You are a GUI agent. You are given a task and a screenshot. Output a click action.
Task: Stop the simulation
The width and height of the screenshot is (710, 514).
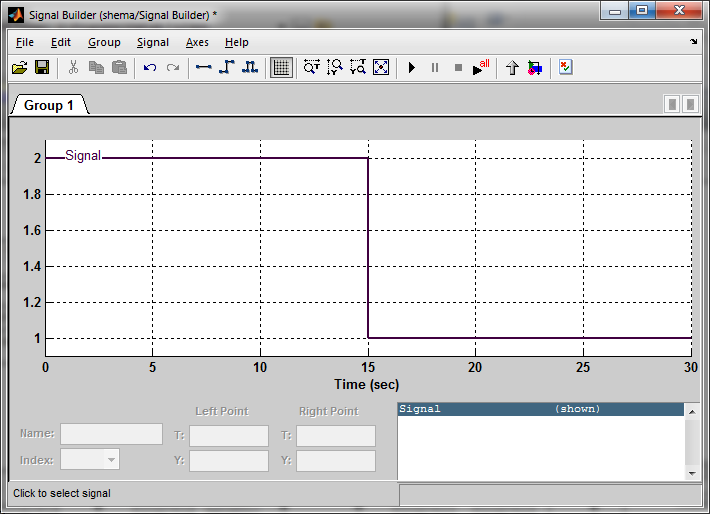(458, 68)
